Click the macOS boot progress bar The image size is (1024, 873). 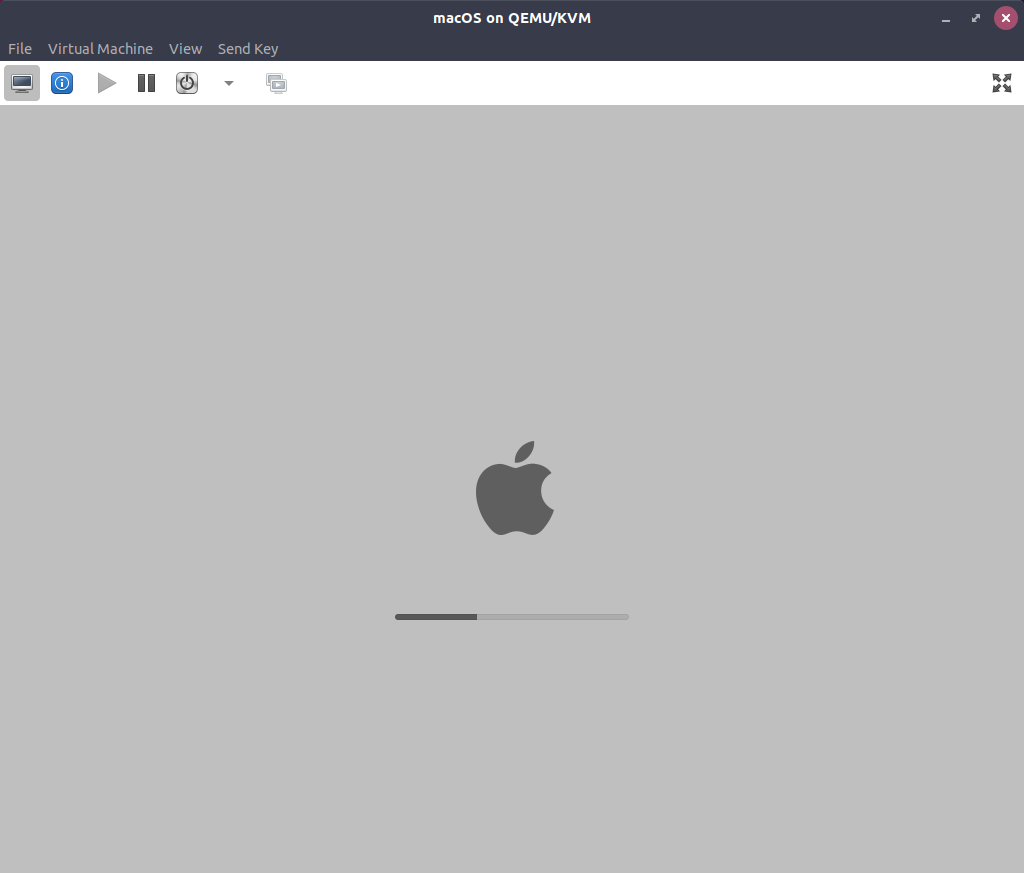click(x=512, y=616)
